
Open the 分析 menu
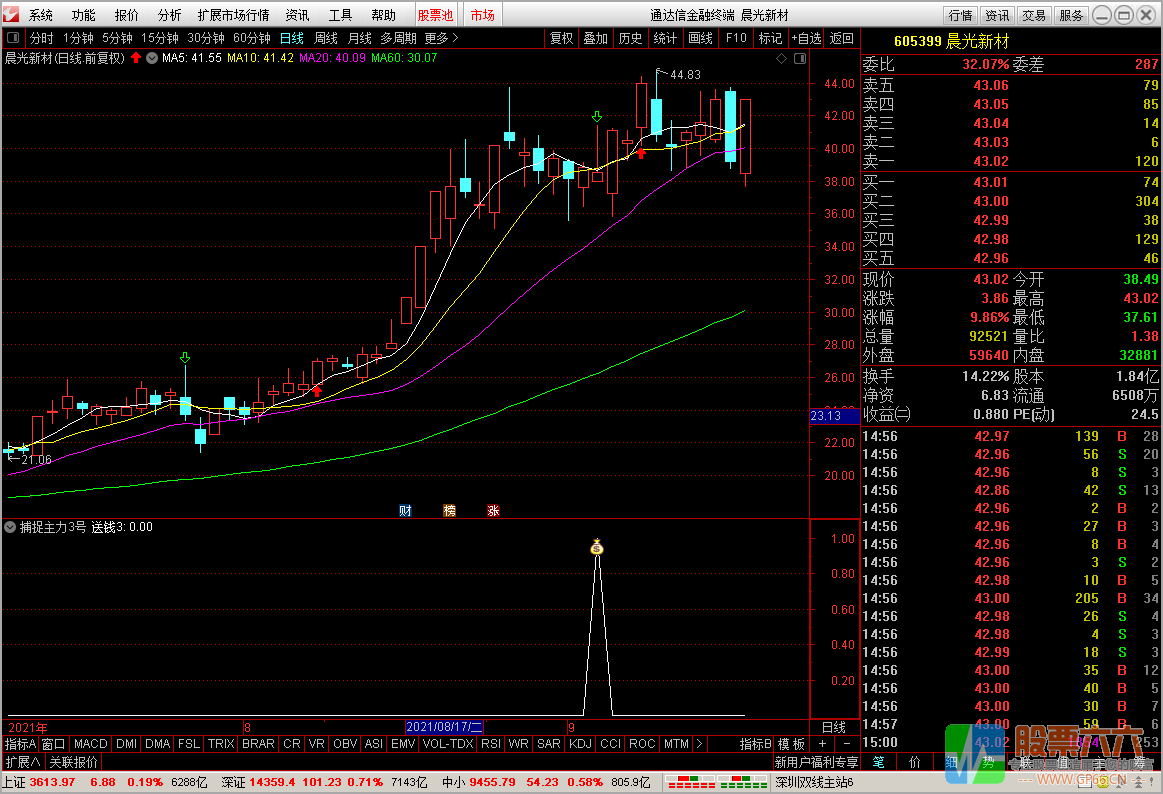tap(170, 15)
